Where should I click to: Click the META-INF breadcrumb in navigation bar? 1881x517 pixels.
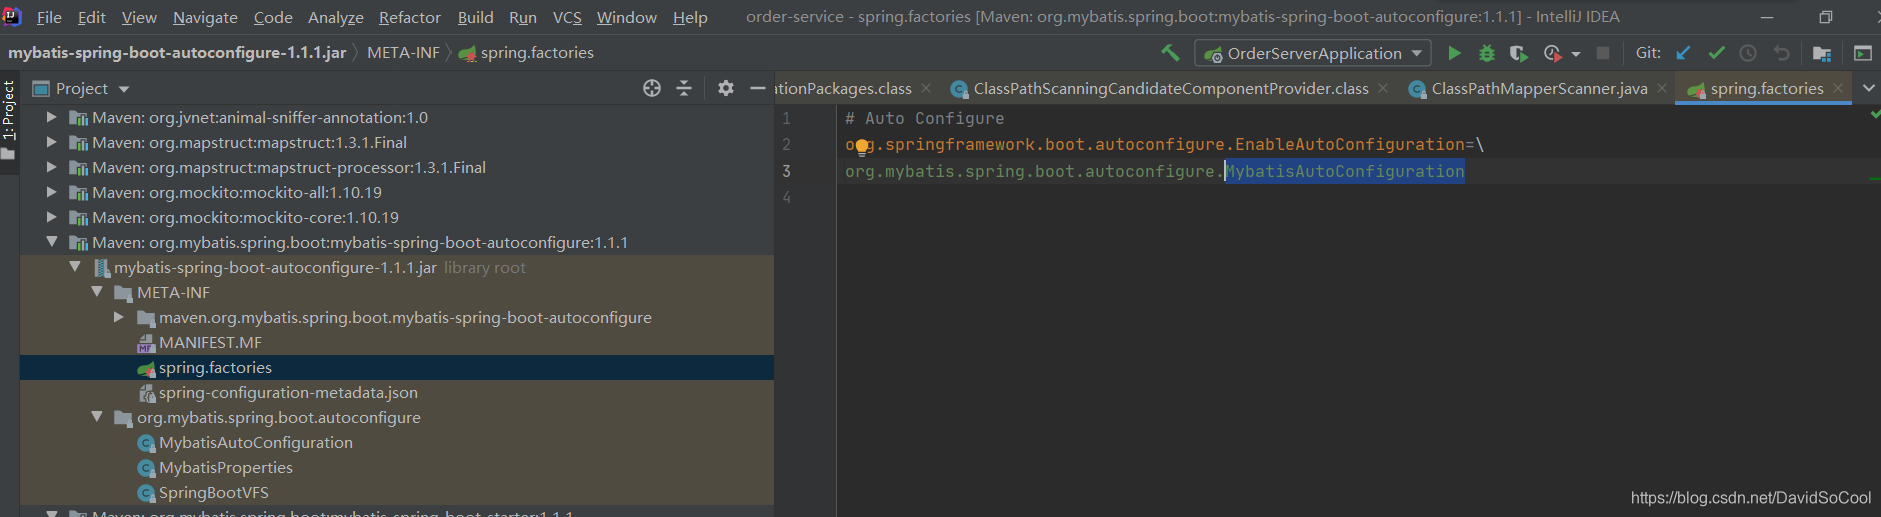[x=403, y=52]
